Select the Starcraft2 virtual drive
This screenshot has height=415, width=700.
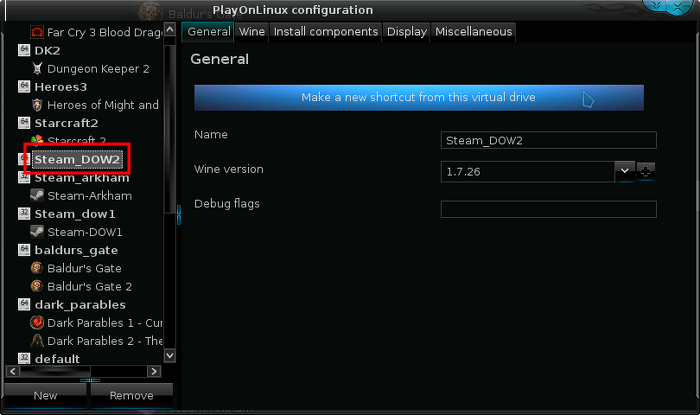pos(66,123)
